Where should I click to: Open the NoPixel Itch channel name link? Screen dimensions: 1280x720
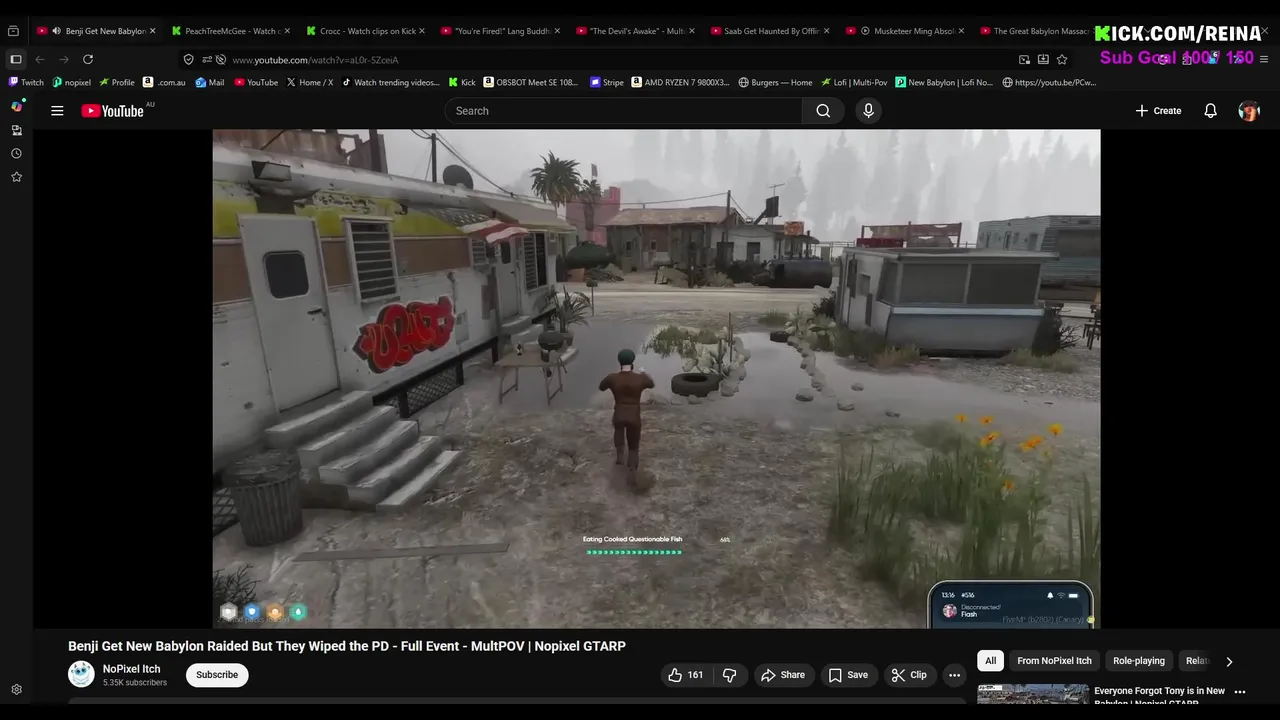pos(131,669)
